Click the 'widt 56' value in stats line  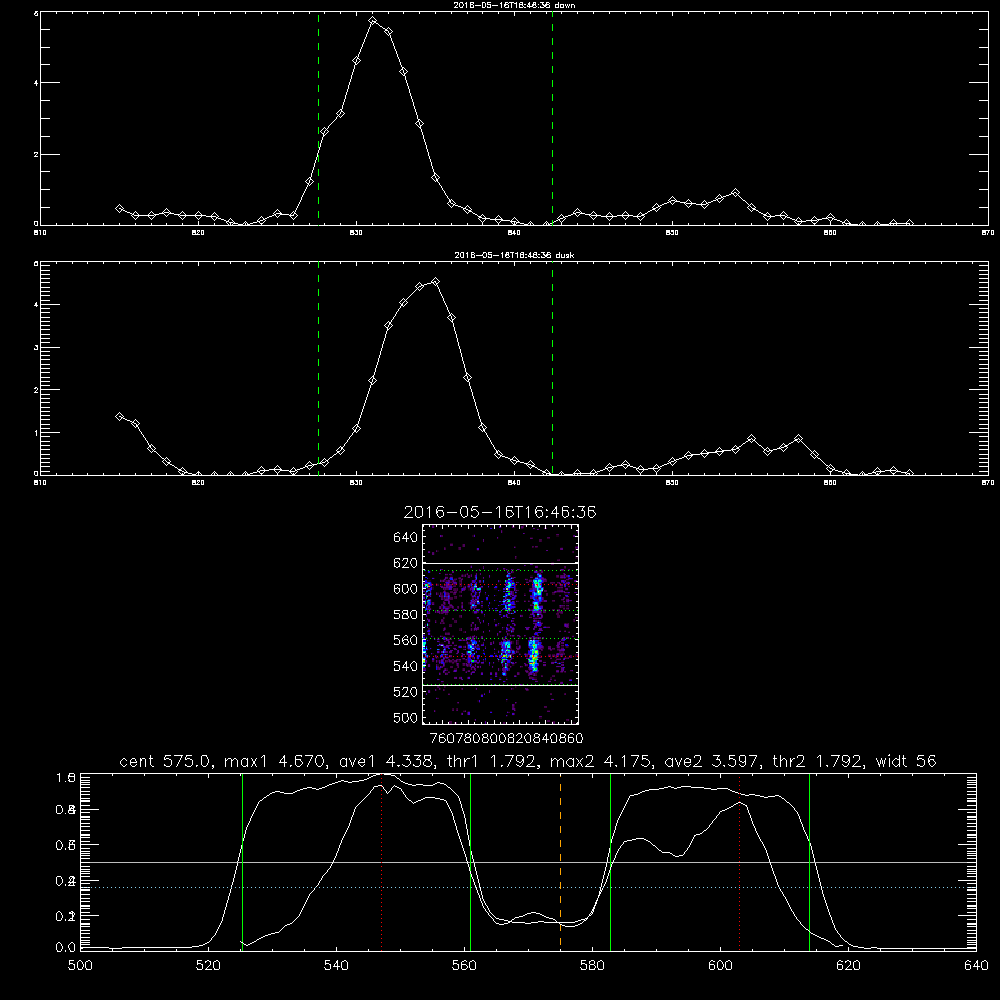(x=906, y=761)
